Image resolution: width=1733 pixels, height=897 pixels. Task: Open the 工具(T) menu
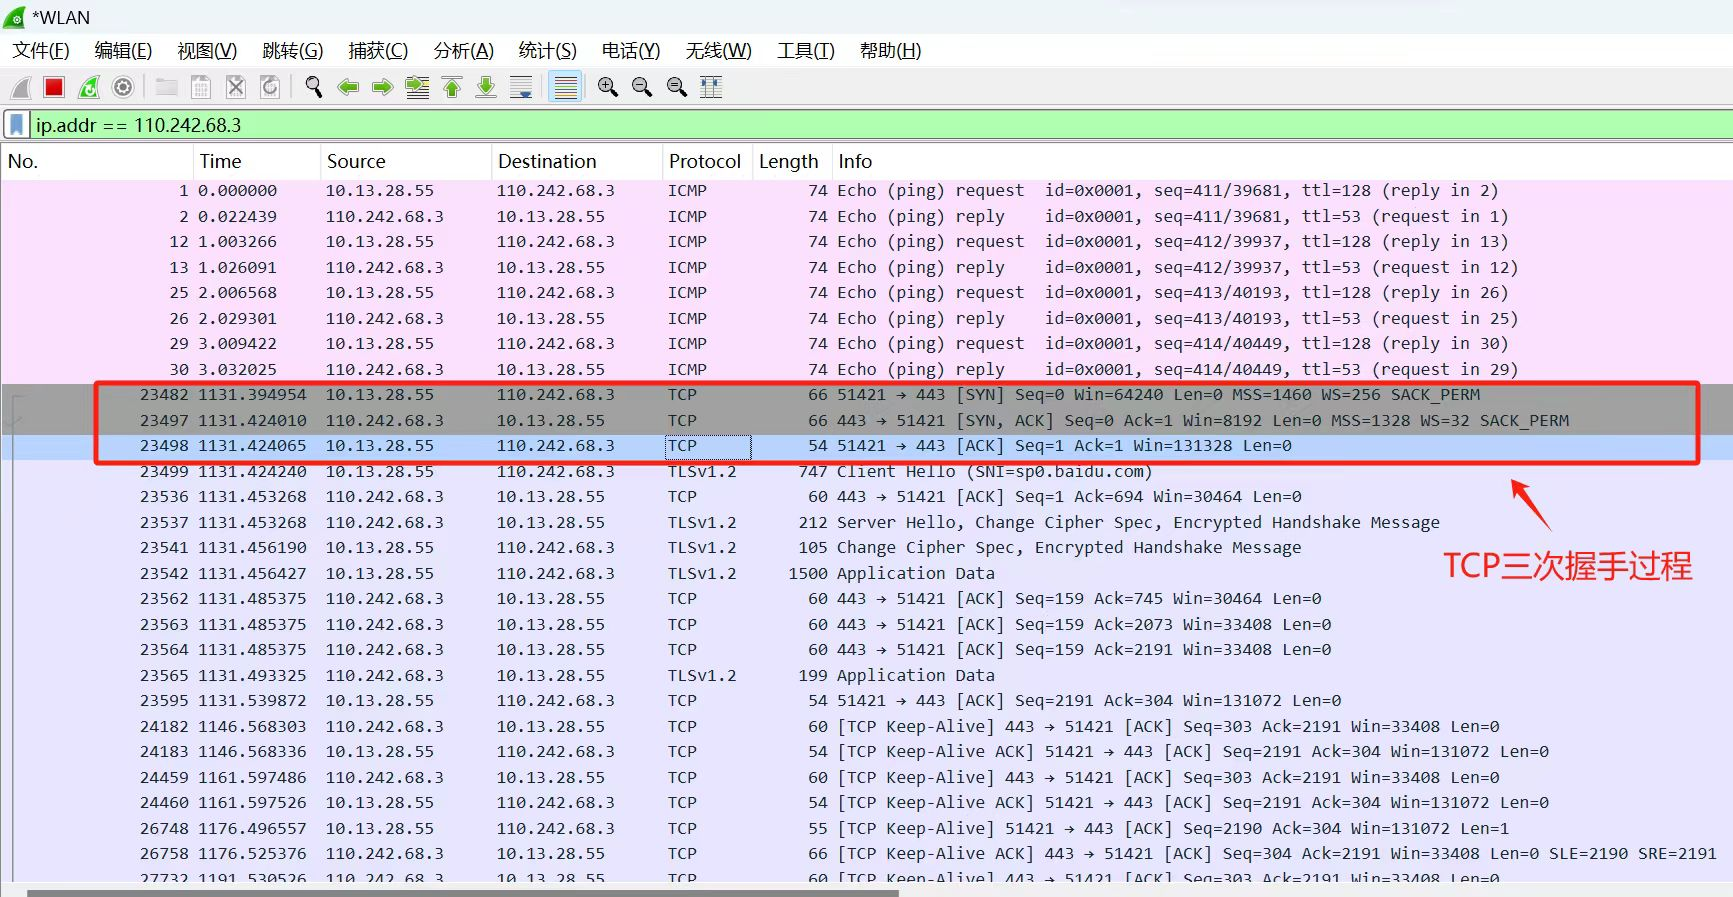(806, 51)
